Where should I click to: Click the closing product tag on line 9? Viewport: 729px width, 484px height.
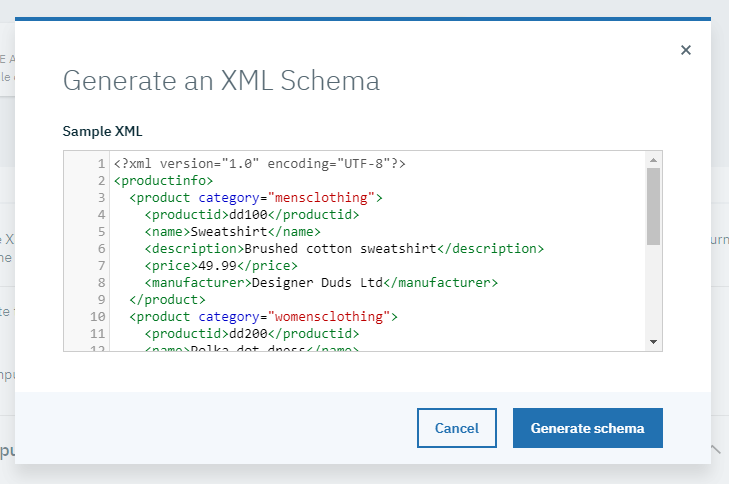point(167,300)
